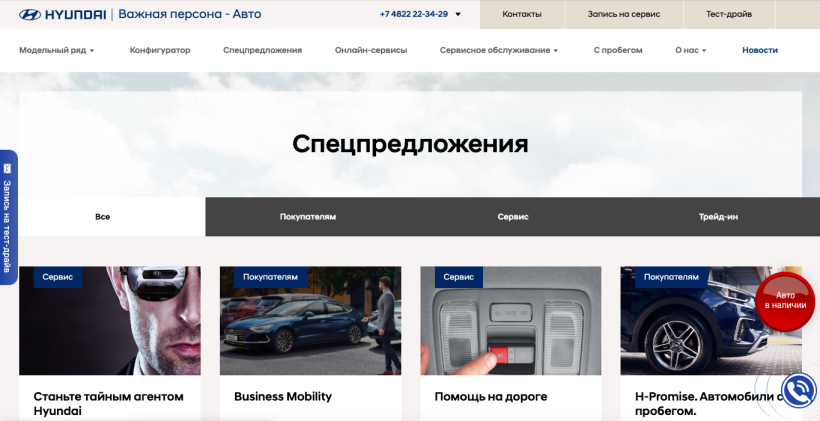Open the Помощь на дороге image
Screen dimensions: 820x421
[511, 321]
